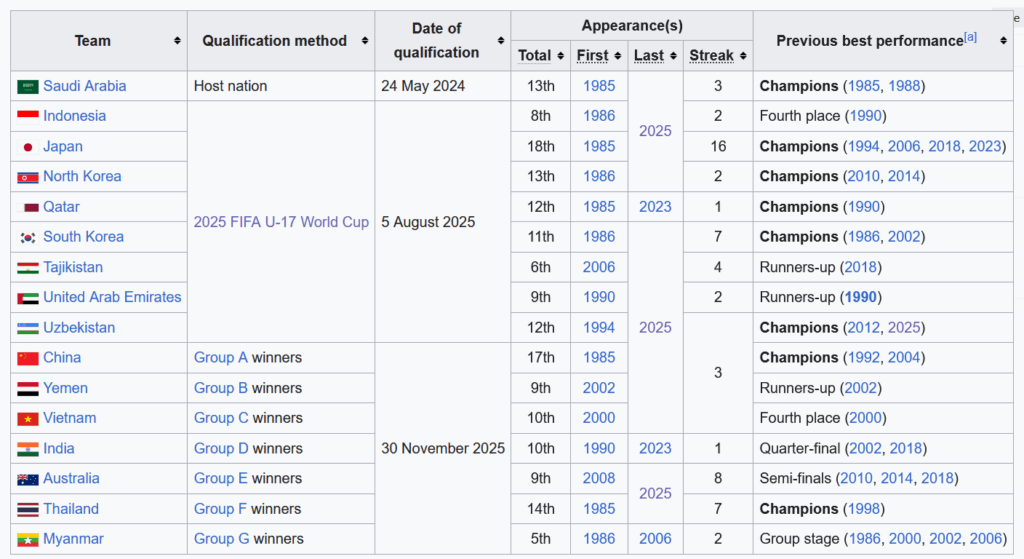Screen dimensions: 1024x559
Task: Click the Australia flag icon
Action: point(27,480)
